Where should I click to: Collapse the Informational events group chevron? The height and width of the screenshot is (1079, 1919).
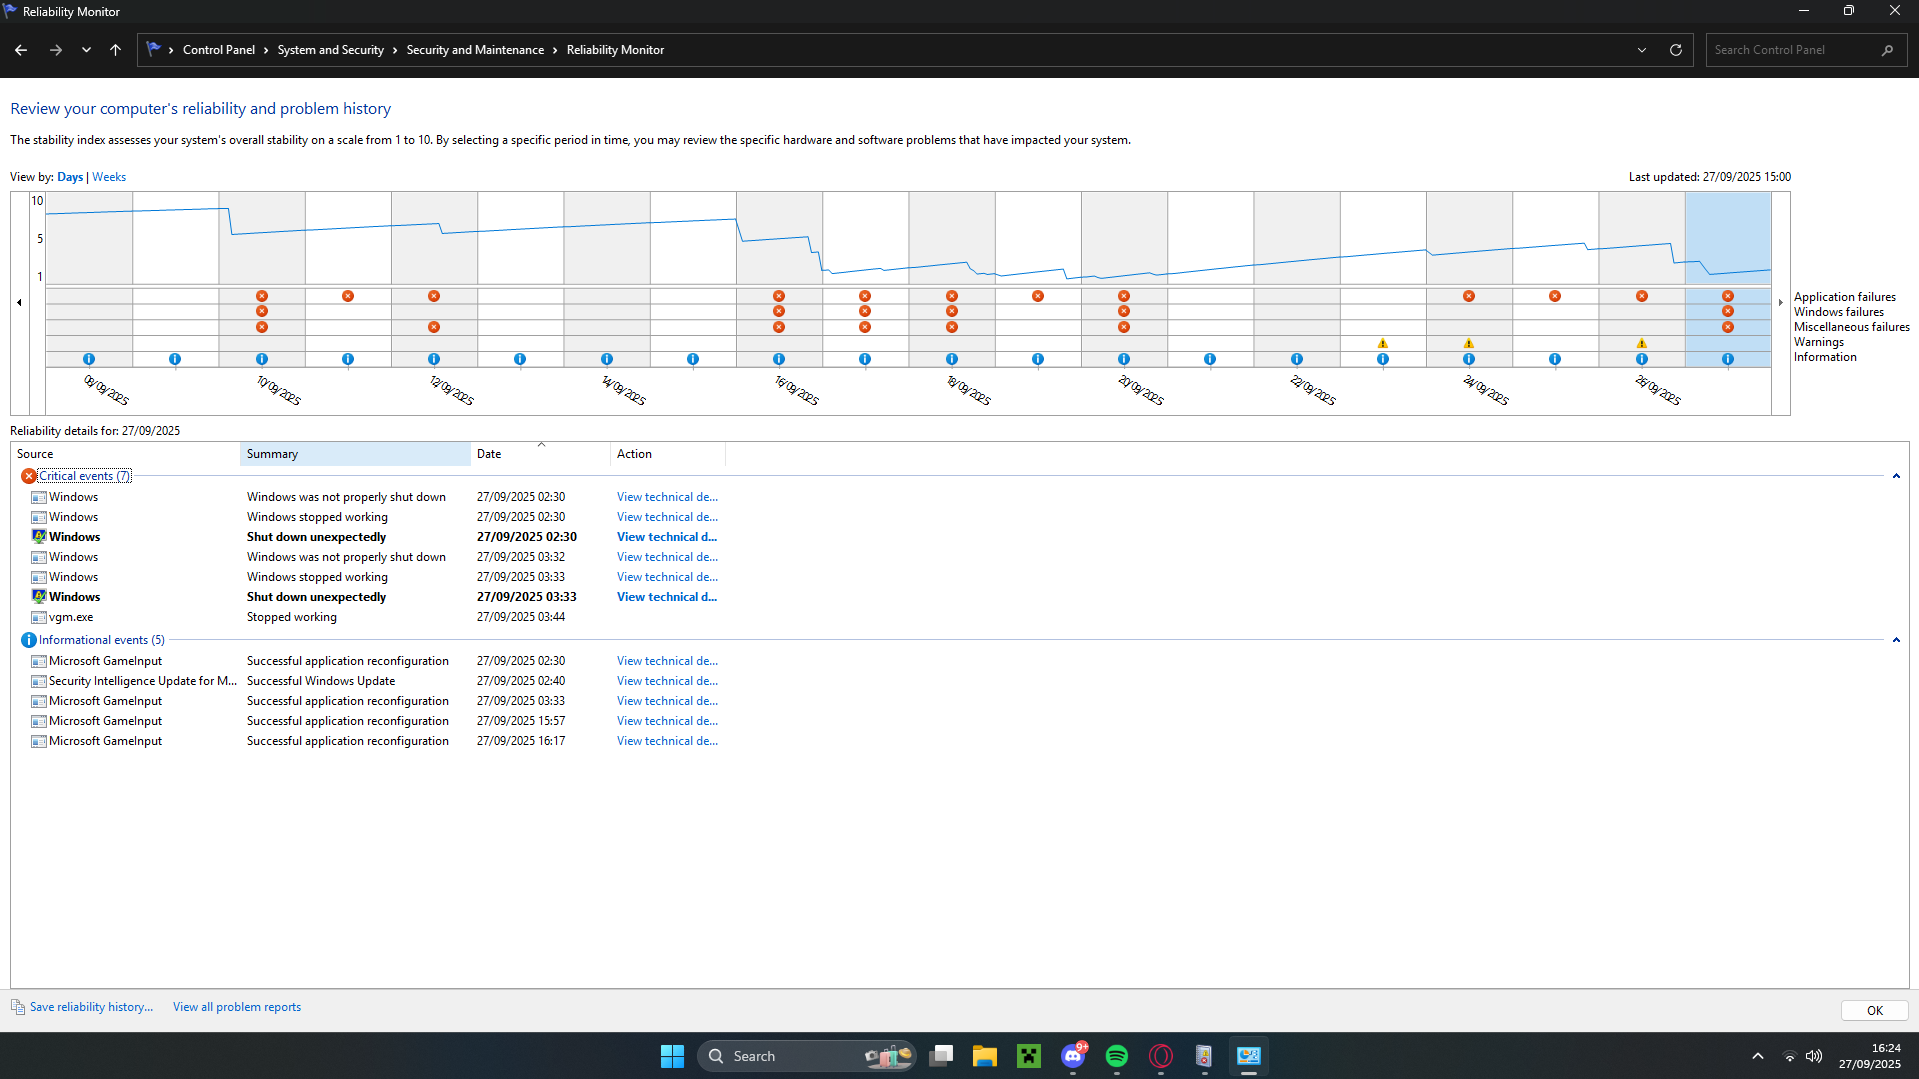tap(1896, 640)
